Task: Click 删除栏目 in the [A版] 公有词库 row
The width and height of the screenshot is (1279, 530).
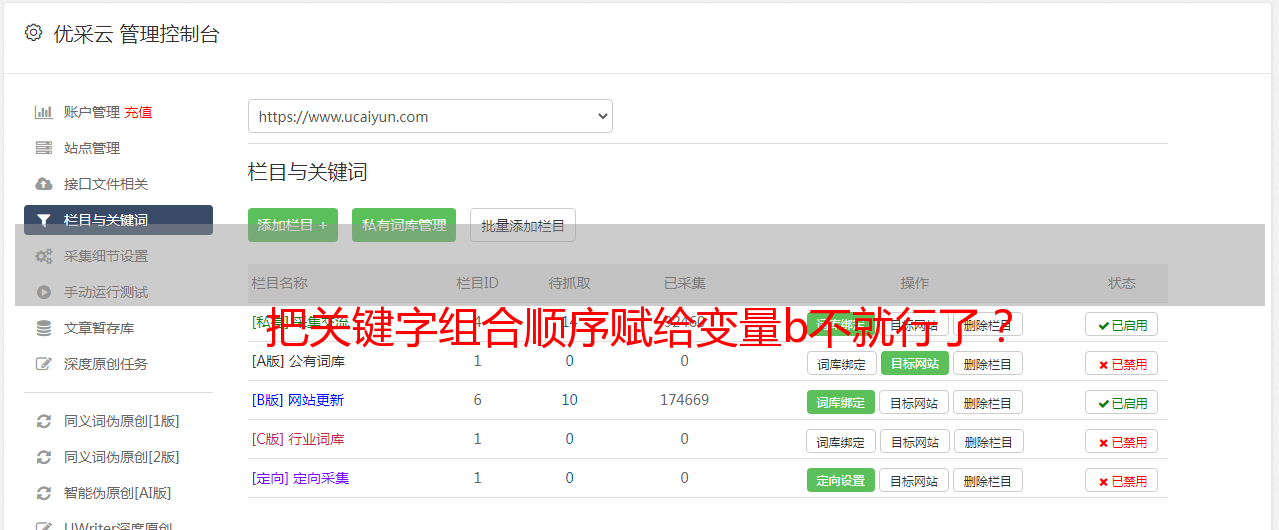Action: coord(988,363)
